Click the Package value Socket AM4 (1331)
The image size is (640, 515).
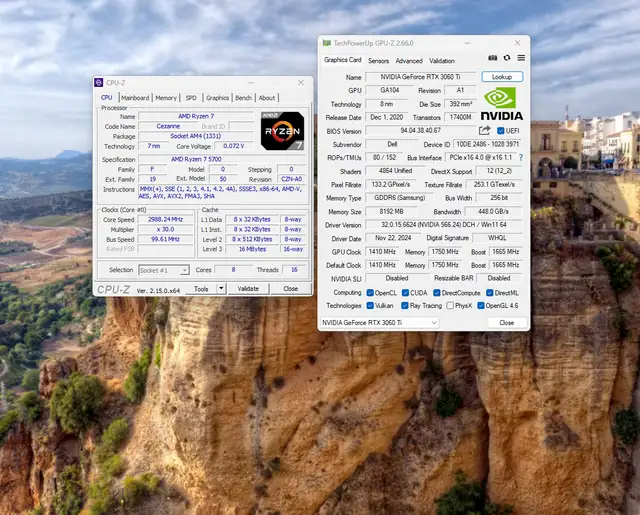(x=196, y=136)
